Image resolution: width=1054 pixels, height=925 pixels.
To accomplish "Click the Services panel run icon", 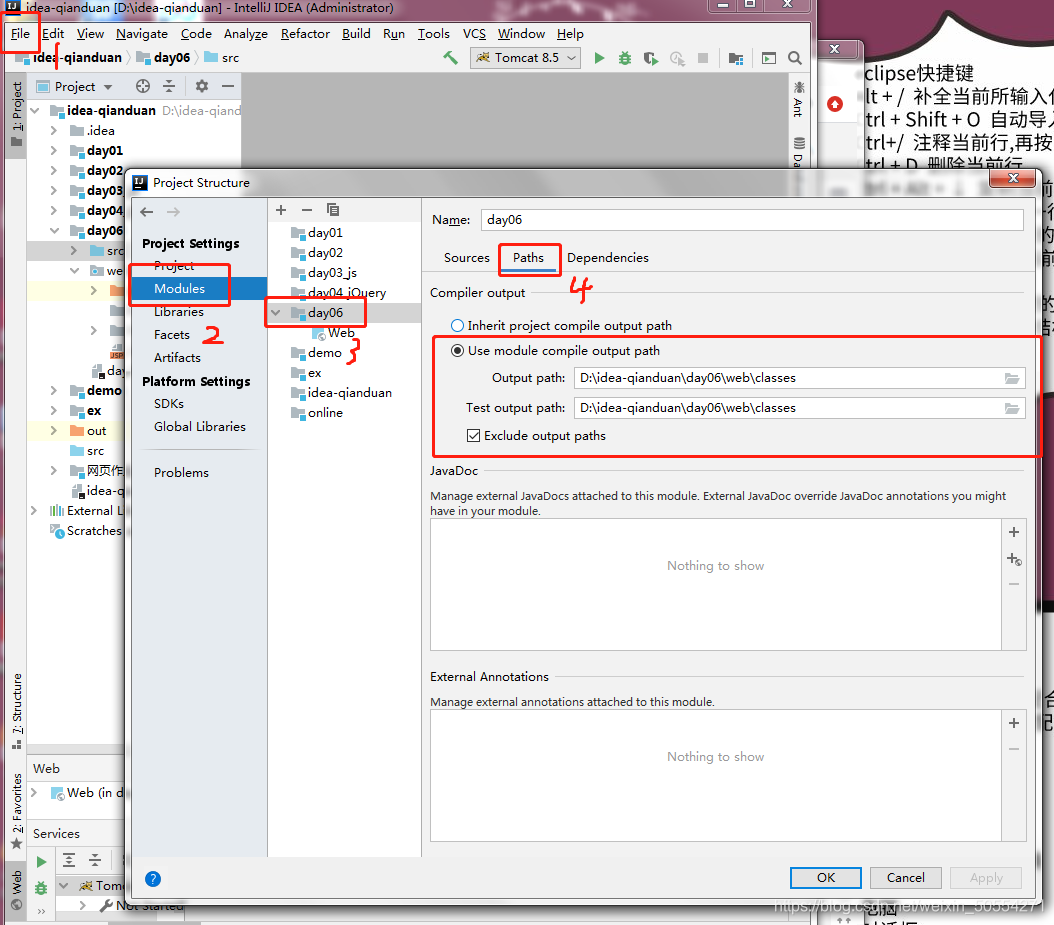I will tap(41, 861).
